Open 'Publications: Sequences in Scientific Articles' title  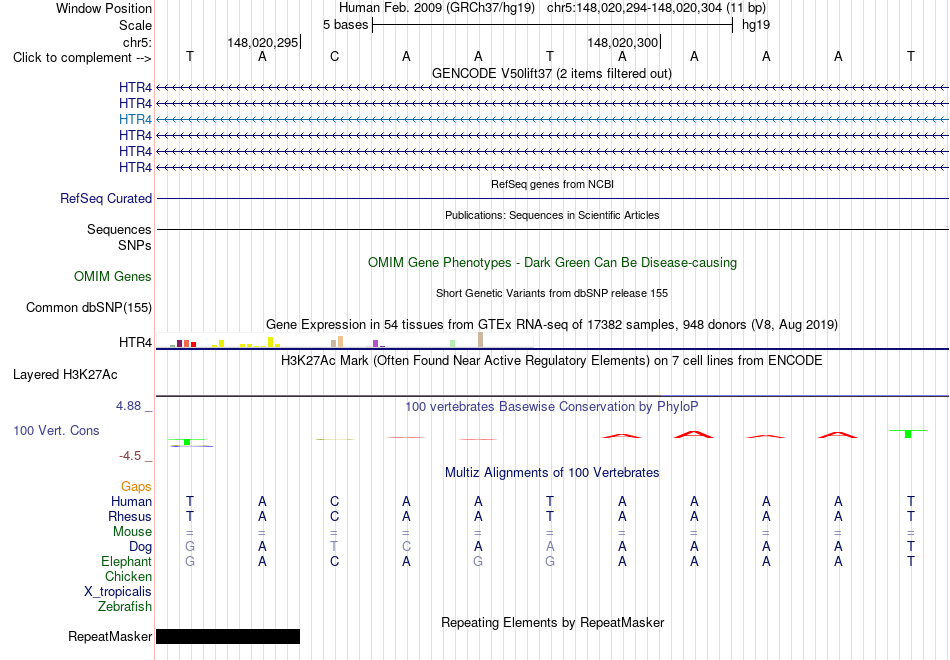coord(552,215)
